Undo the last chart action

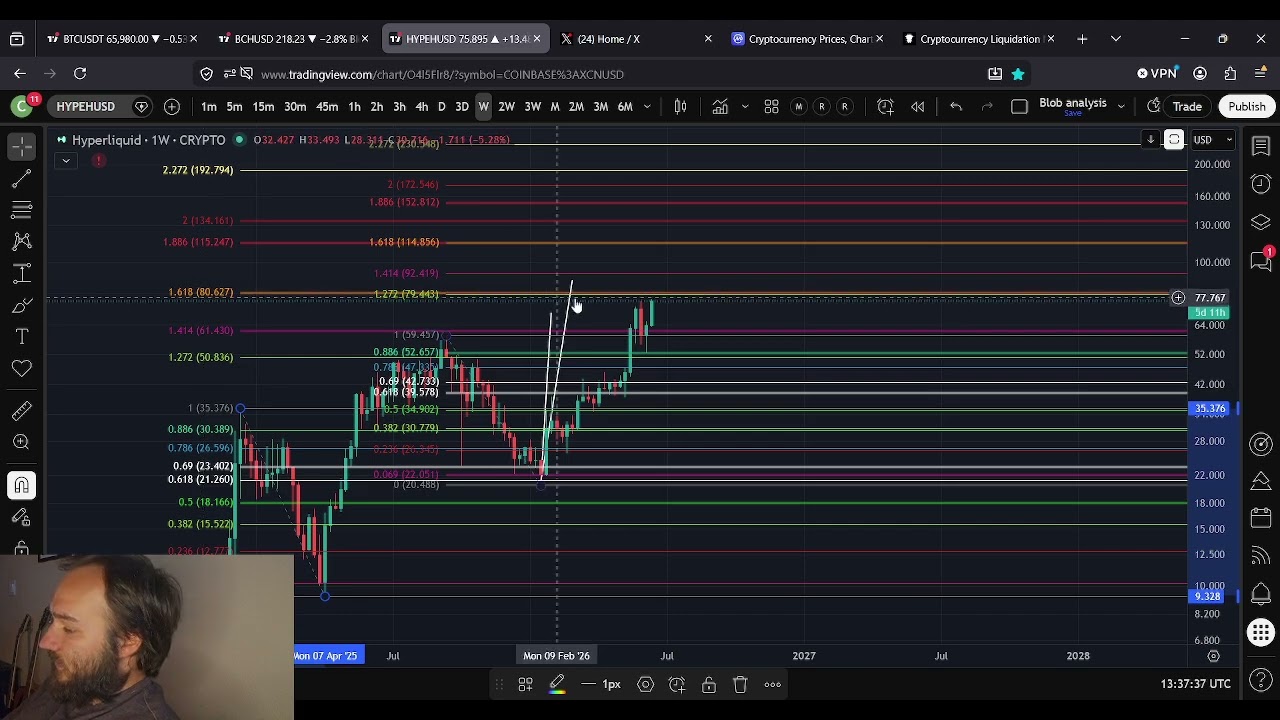pos(956,107)
